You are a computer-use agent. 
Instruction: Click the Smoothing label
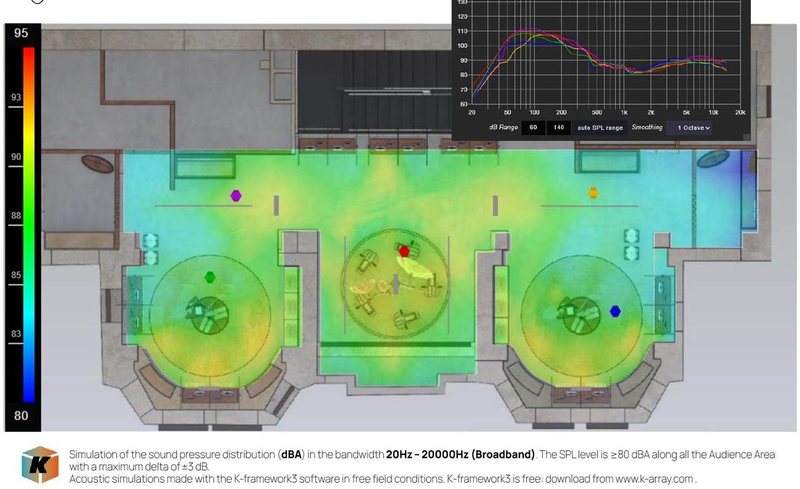tap(647, 127)
